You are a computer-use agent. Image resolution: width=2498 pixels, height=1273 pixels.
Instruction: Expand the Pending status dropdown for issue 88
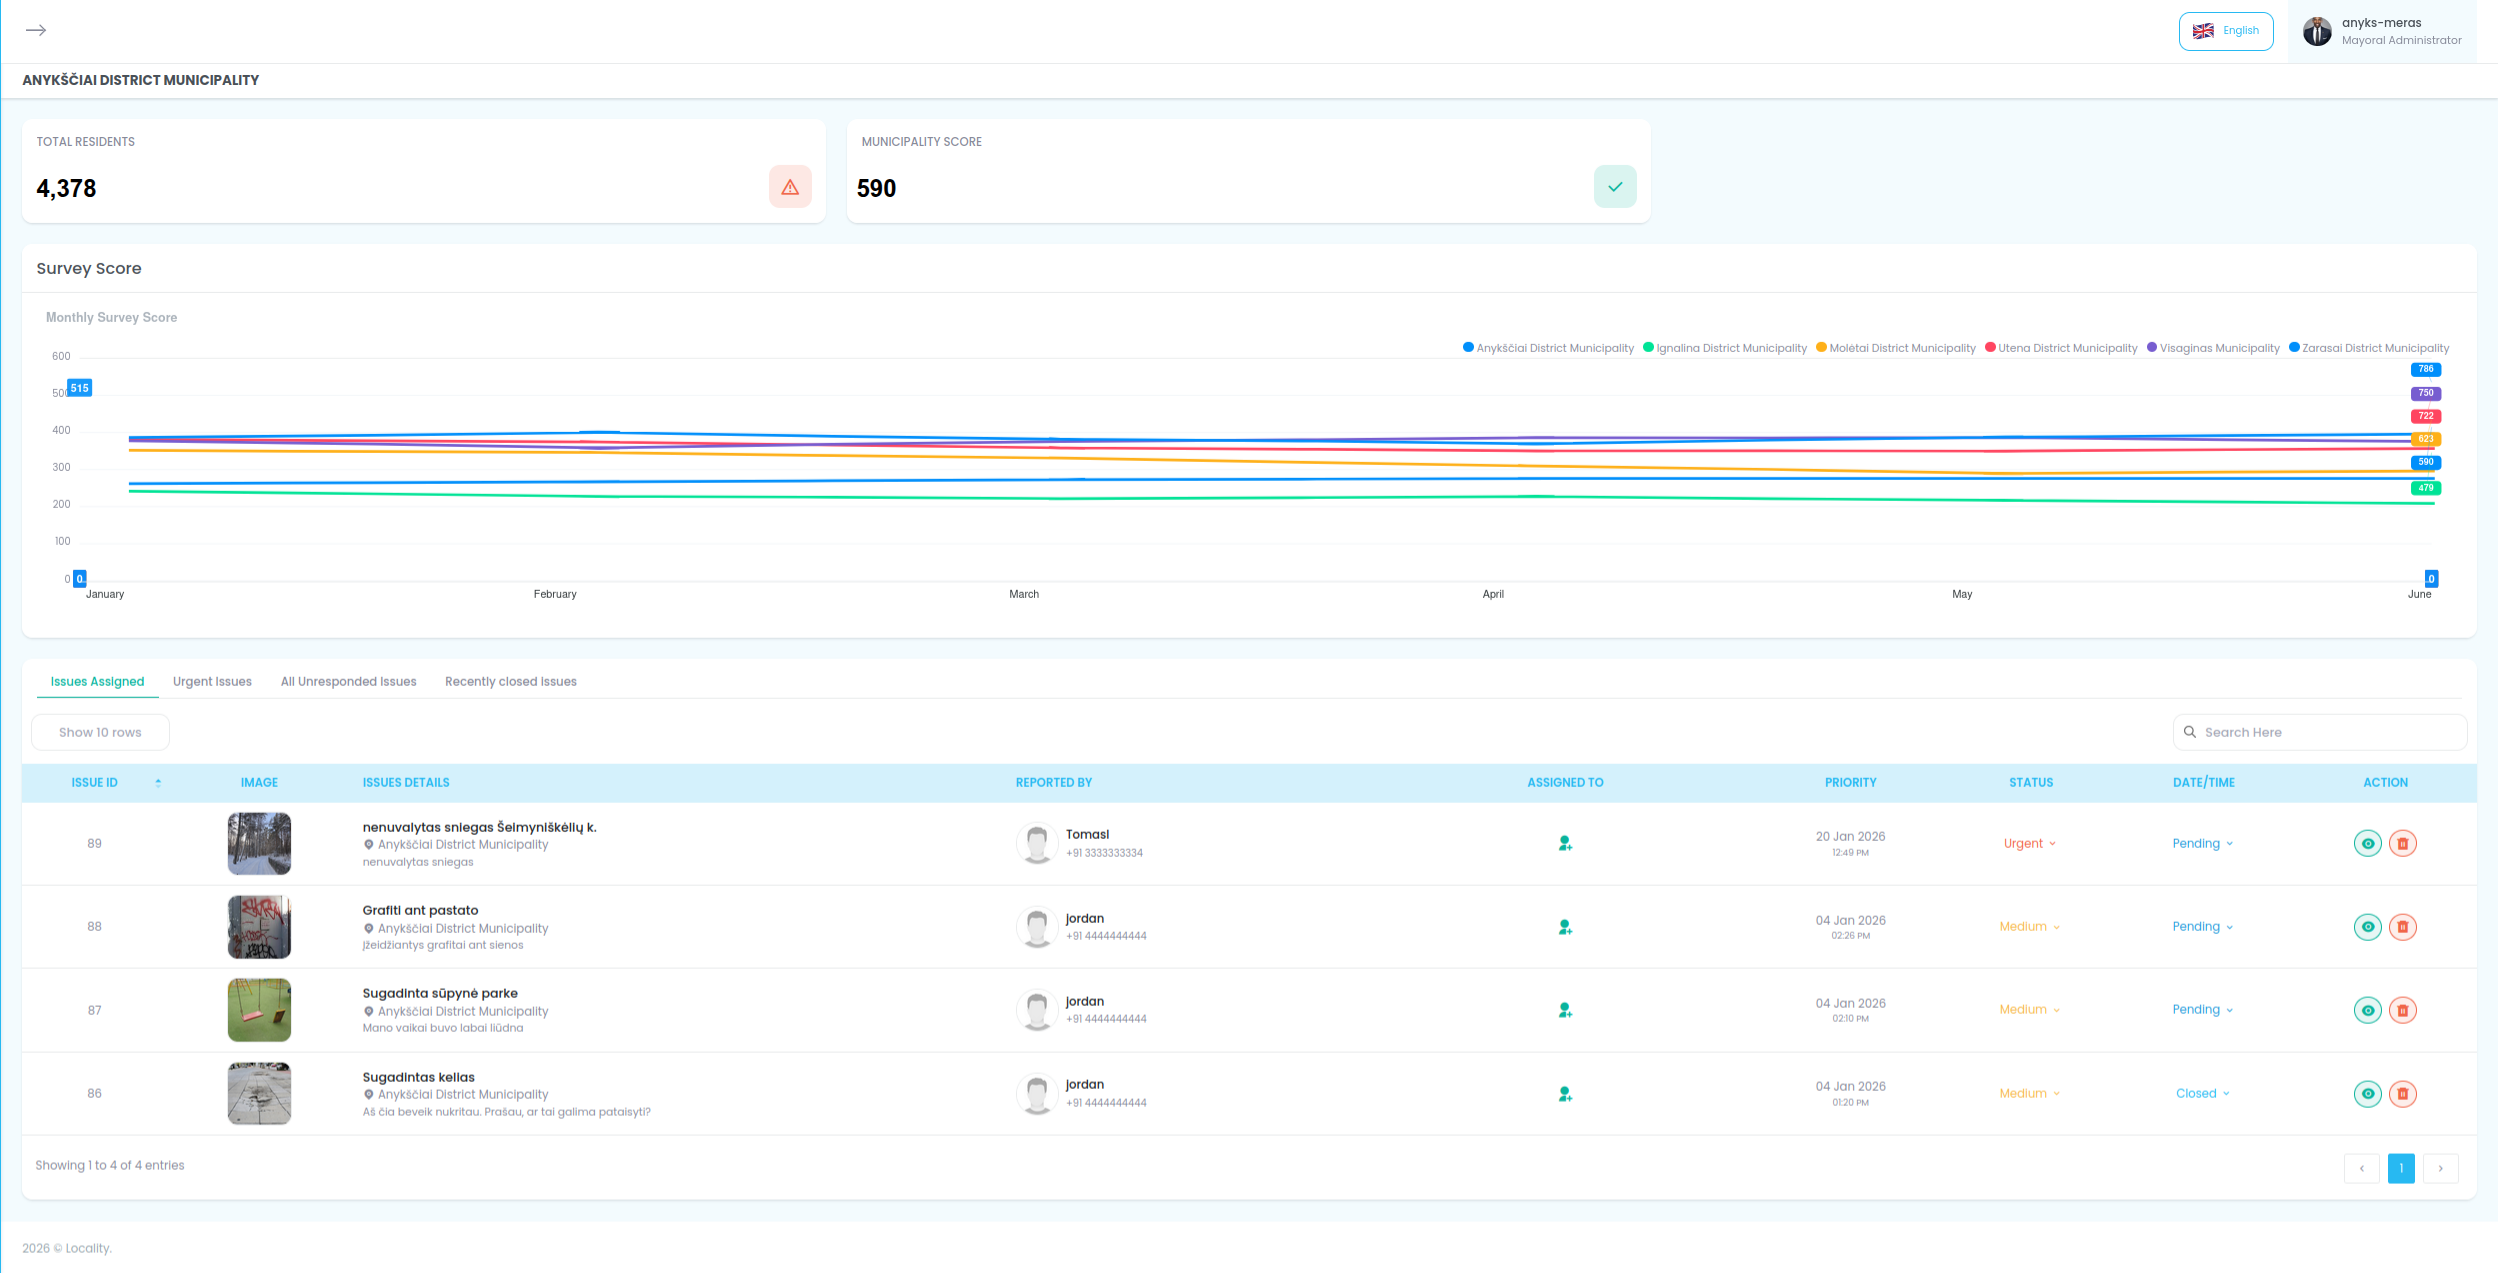[x=2201, y=926]
